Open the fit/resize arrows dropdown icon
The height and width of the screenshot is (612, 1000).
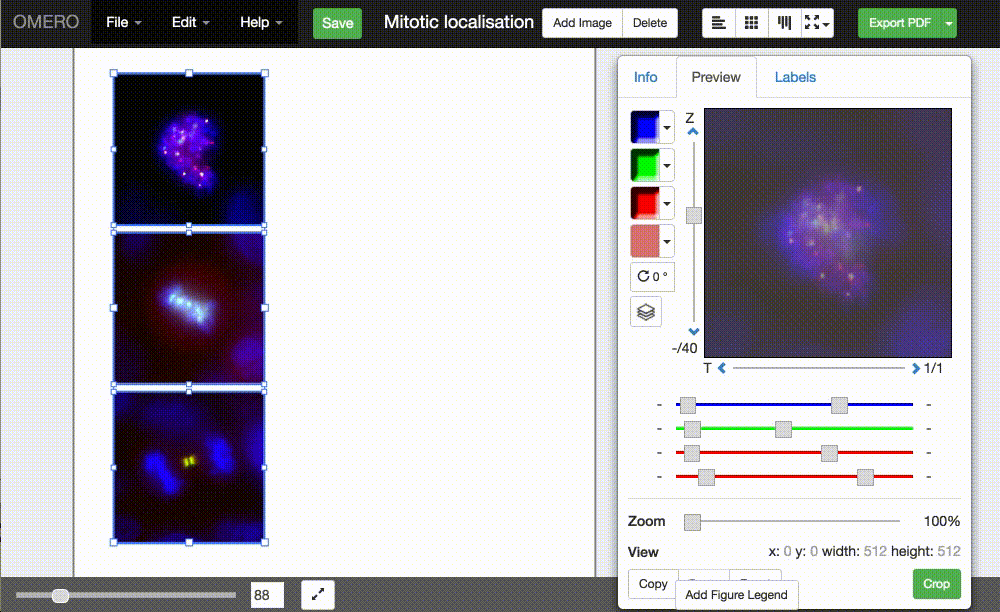(817, 23)
